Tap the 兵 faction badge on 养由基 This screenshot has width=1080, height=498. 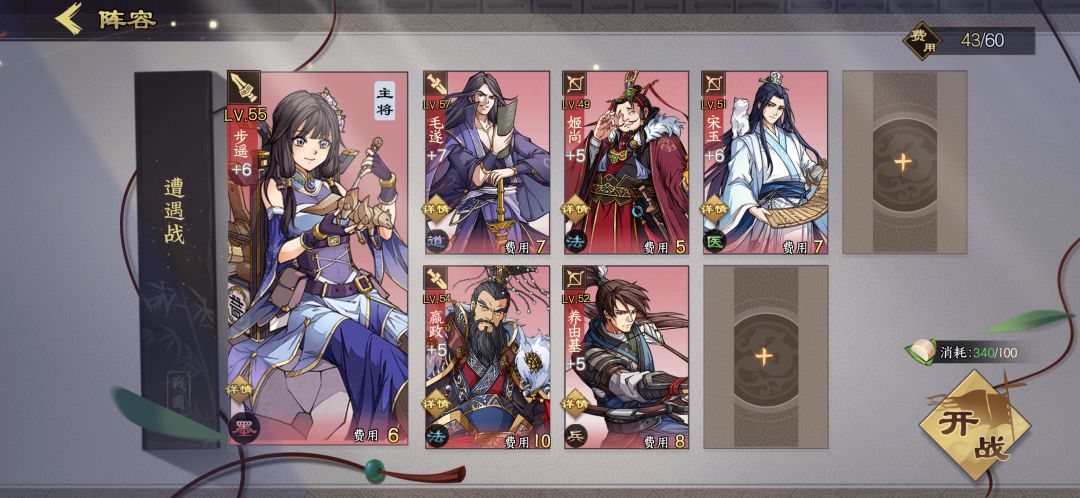[x=576, y=437]
